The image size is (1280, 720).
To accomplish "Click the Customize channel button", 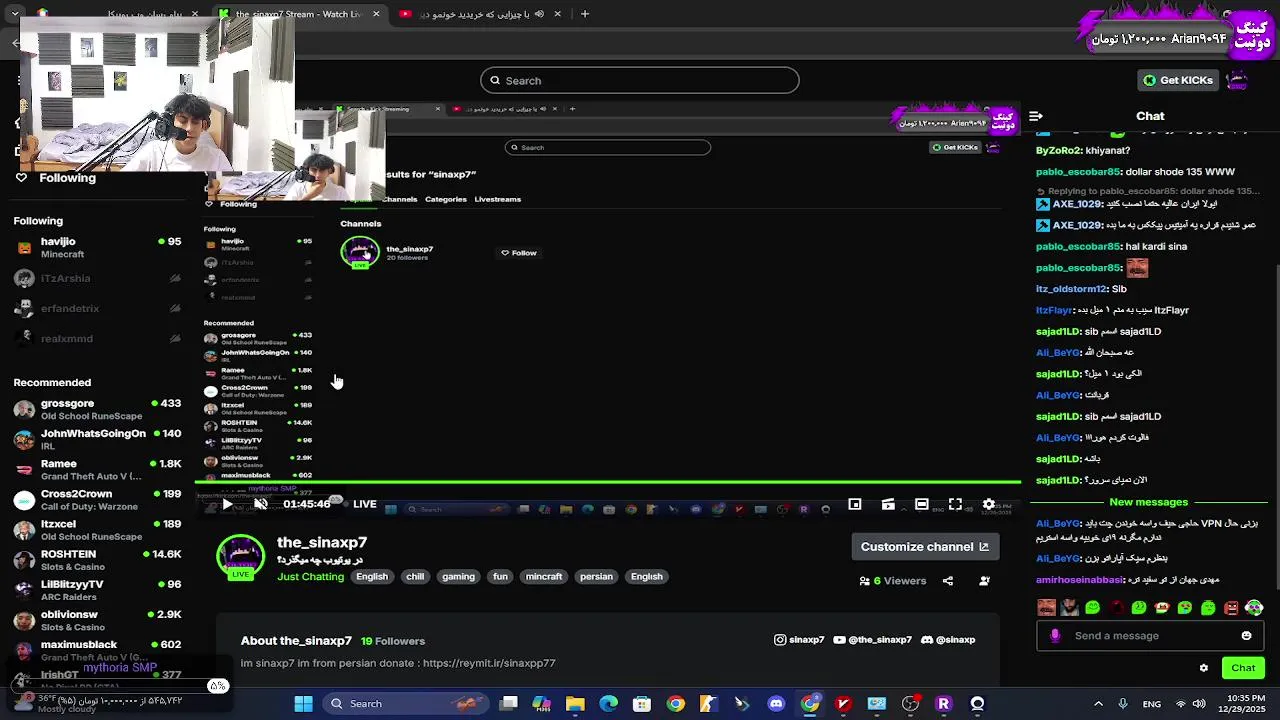I will pos(925,547).
